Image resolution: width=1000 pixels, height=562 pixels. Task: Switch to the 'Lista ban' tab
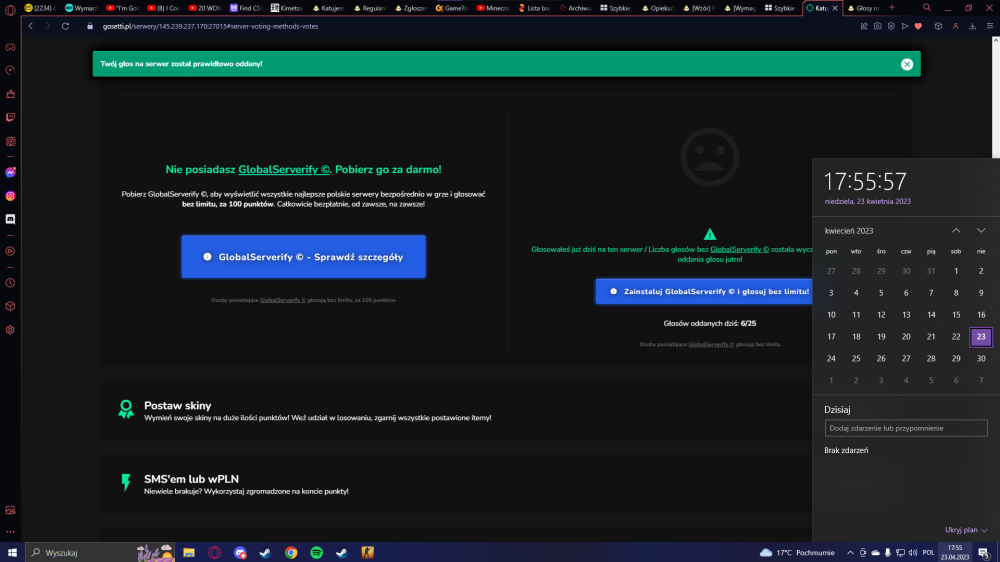pyautogui.click(x=534, y=8)
